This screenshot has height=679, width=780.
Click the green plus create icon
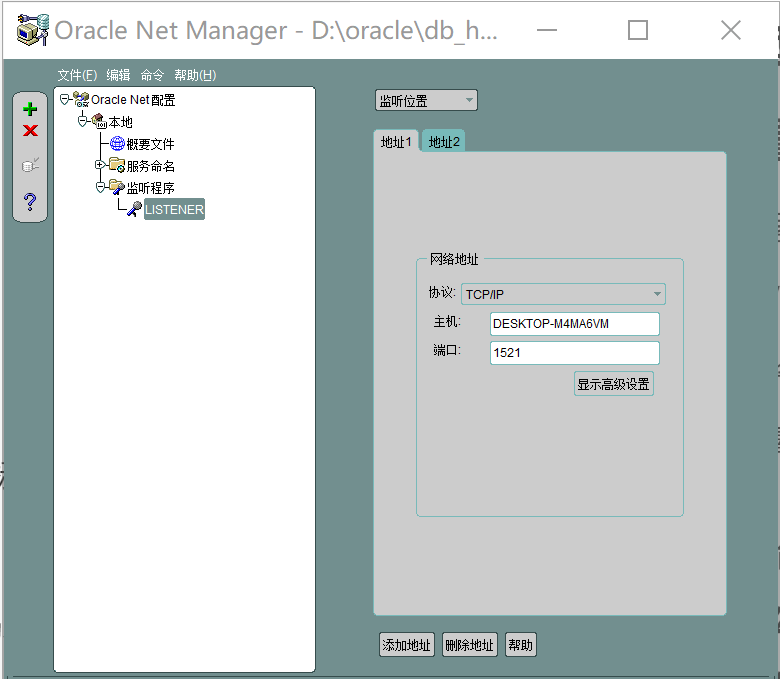tap(30, 109)
